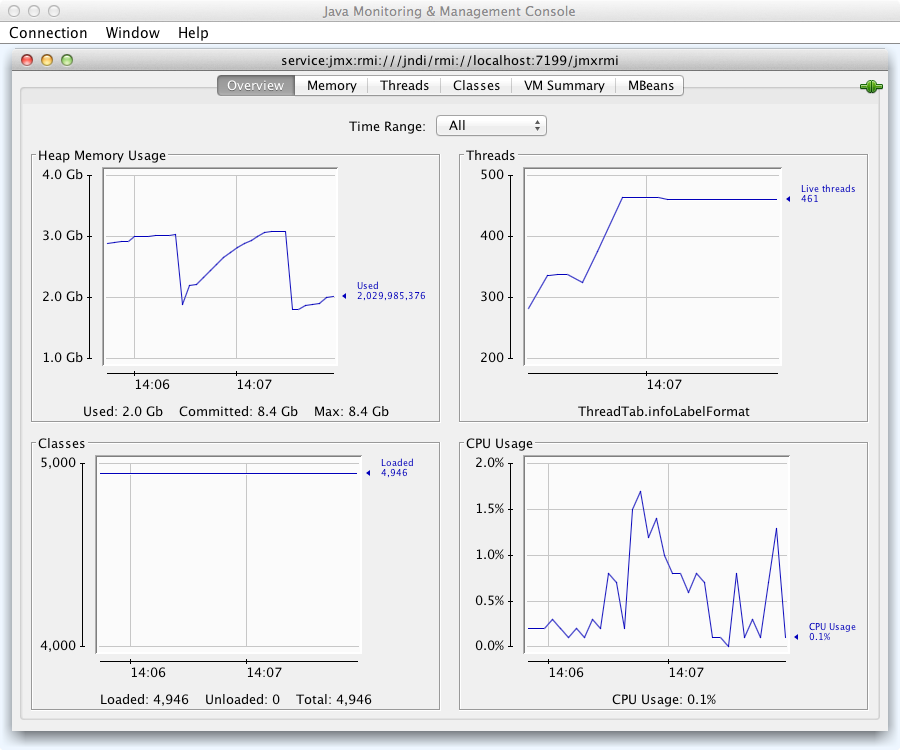Viewport: 900px width, 750px height.
Task: Switch to the Memory tab
Action: (331, 86)
